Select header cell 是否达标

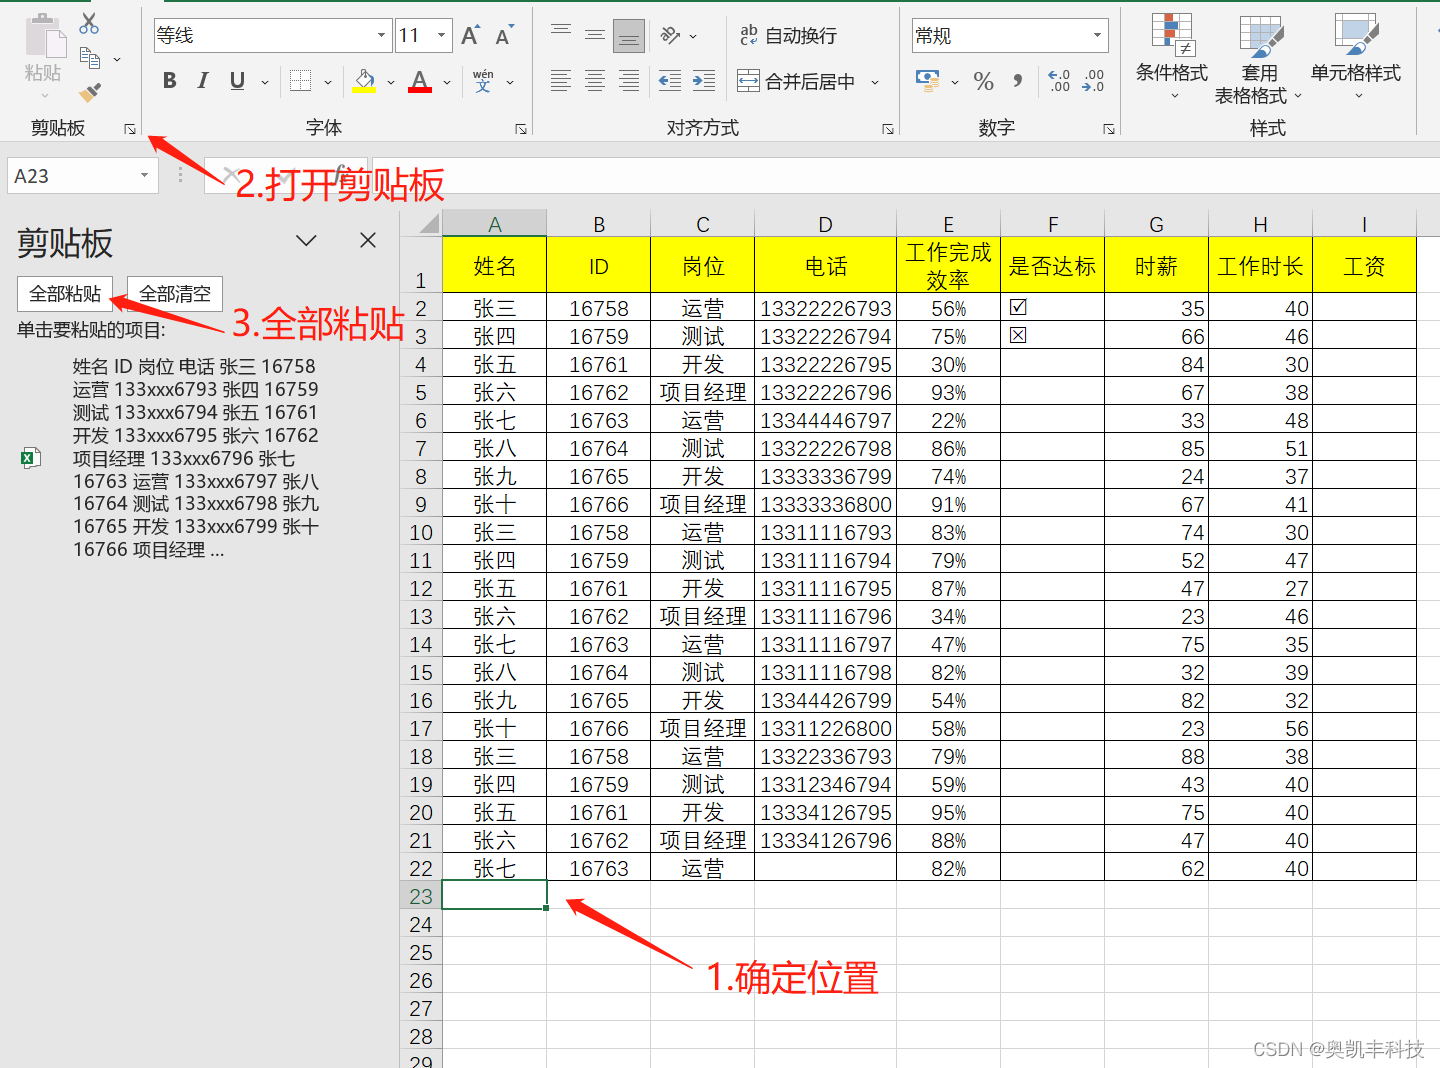pyautogui.click(x=1052, y=265)
